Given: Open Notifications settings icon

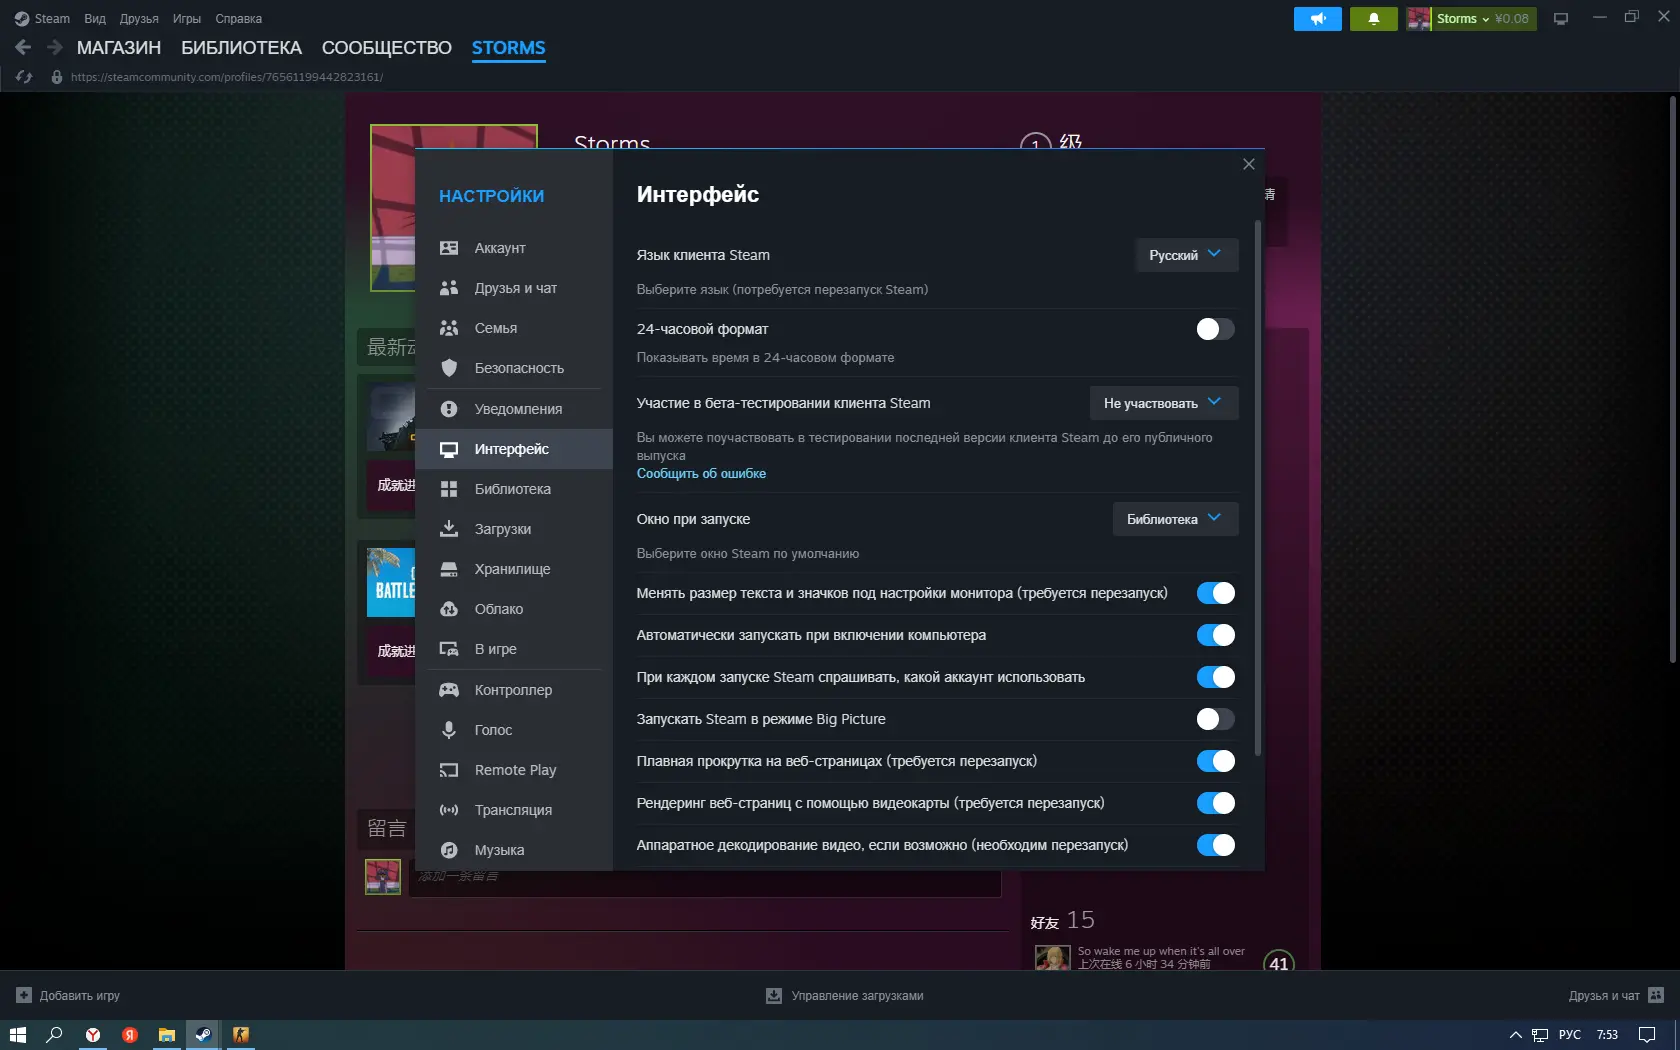Looking at the screenshot, I should point(449,409).
